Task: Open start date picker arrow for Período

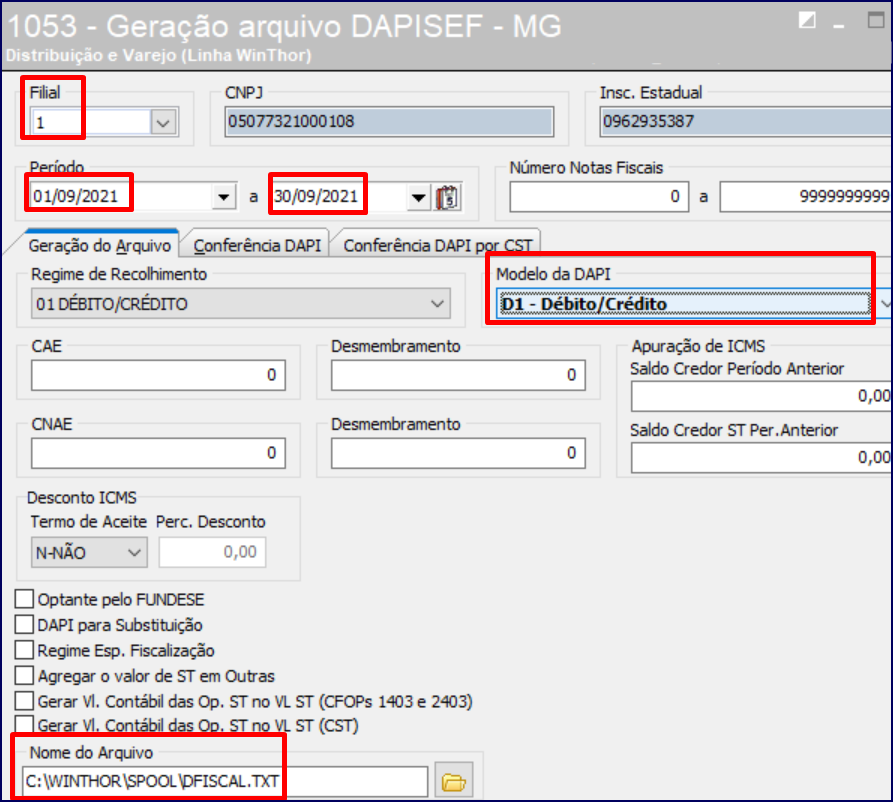Action: point(223,197)
